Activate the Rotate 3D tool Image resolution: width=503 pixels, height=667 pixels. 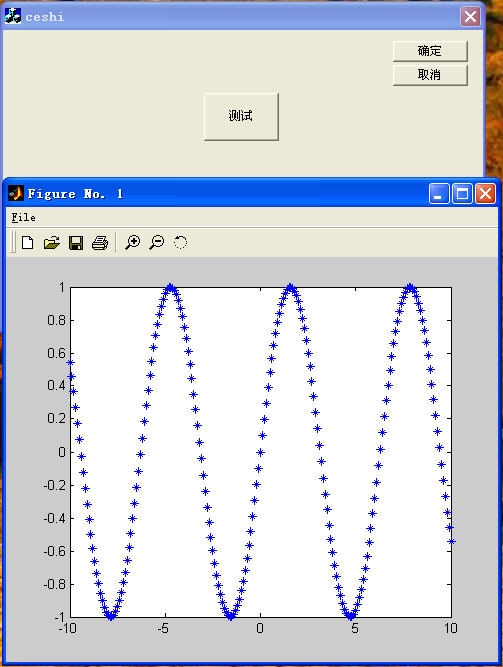click(180, 242)
